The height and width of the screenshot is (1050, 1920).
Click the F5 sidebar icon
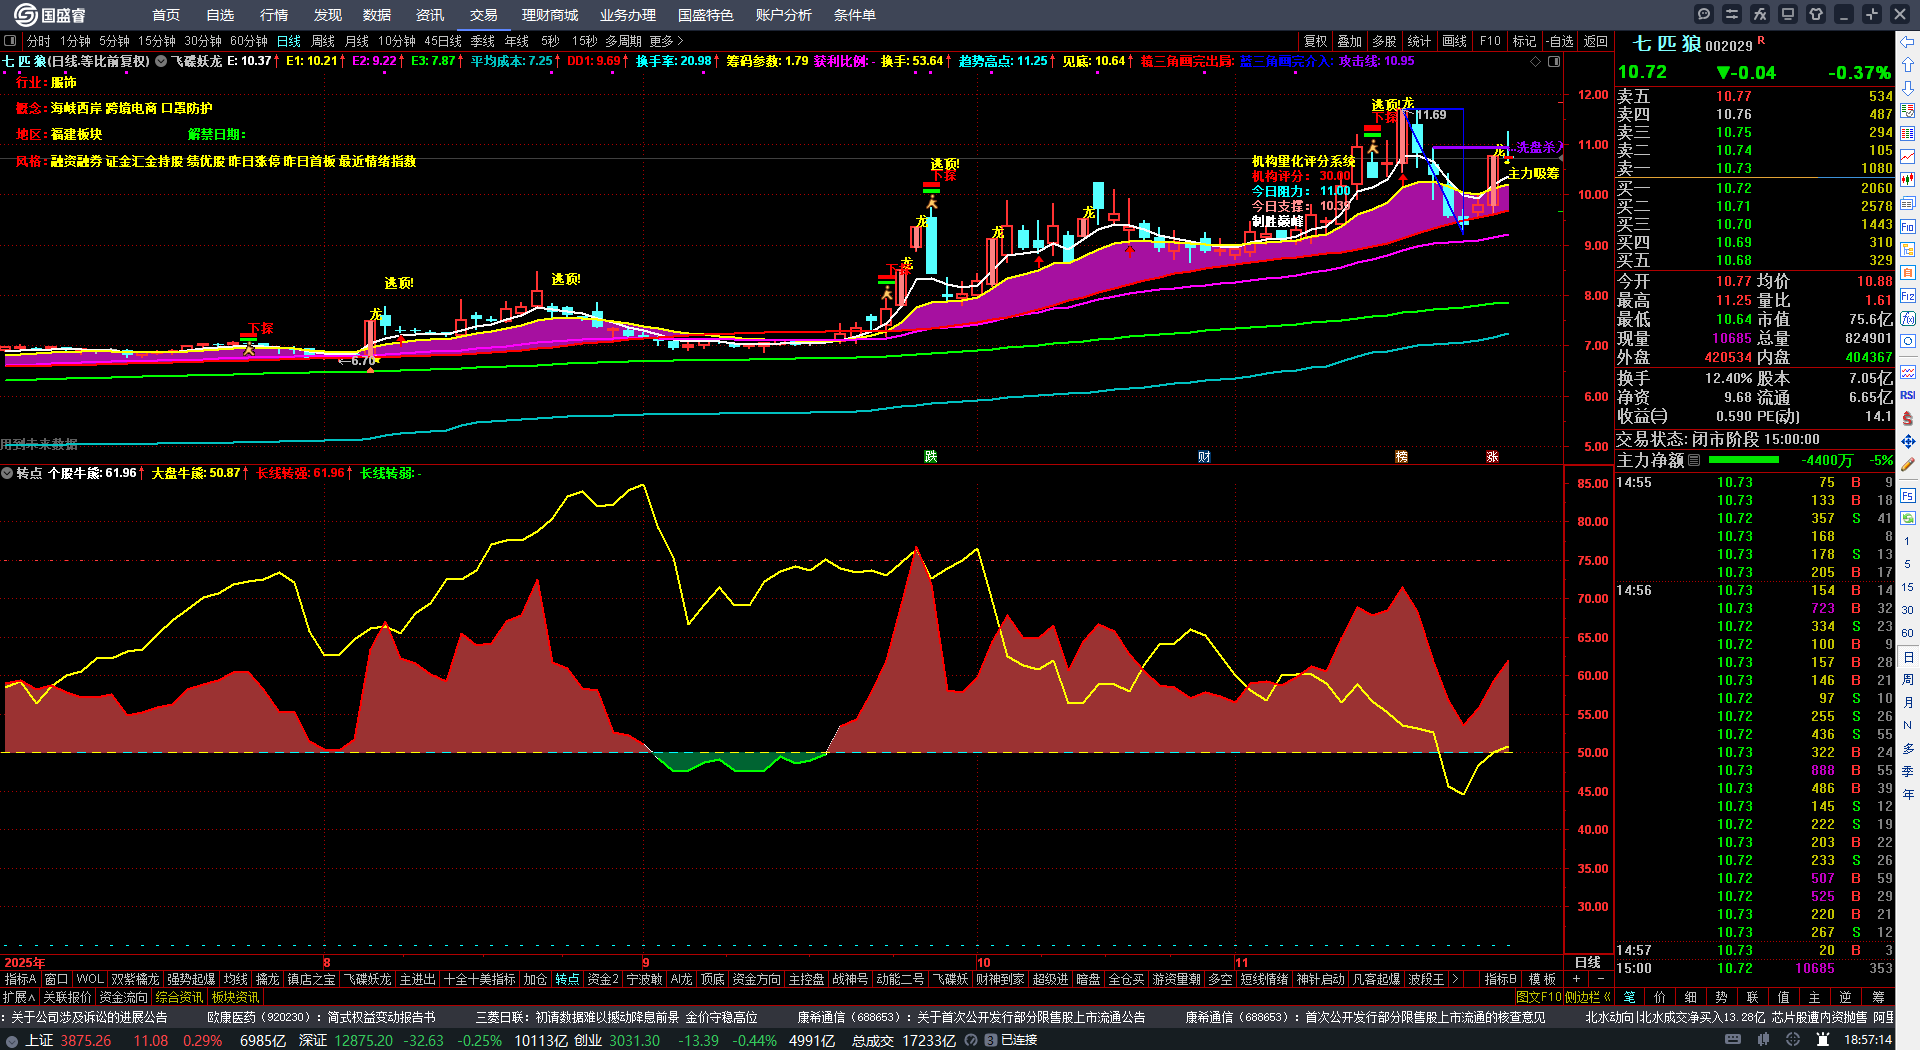[x=1908, y=495]
